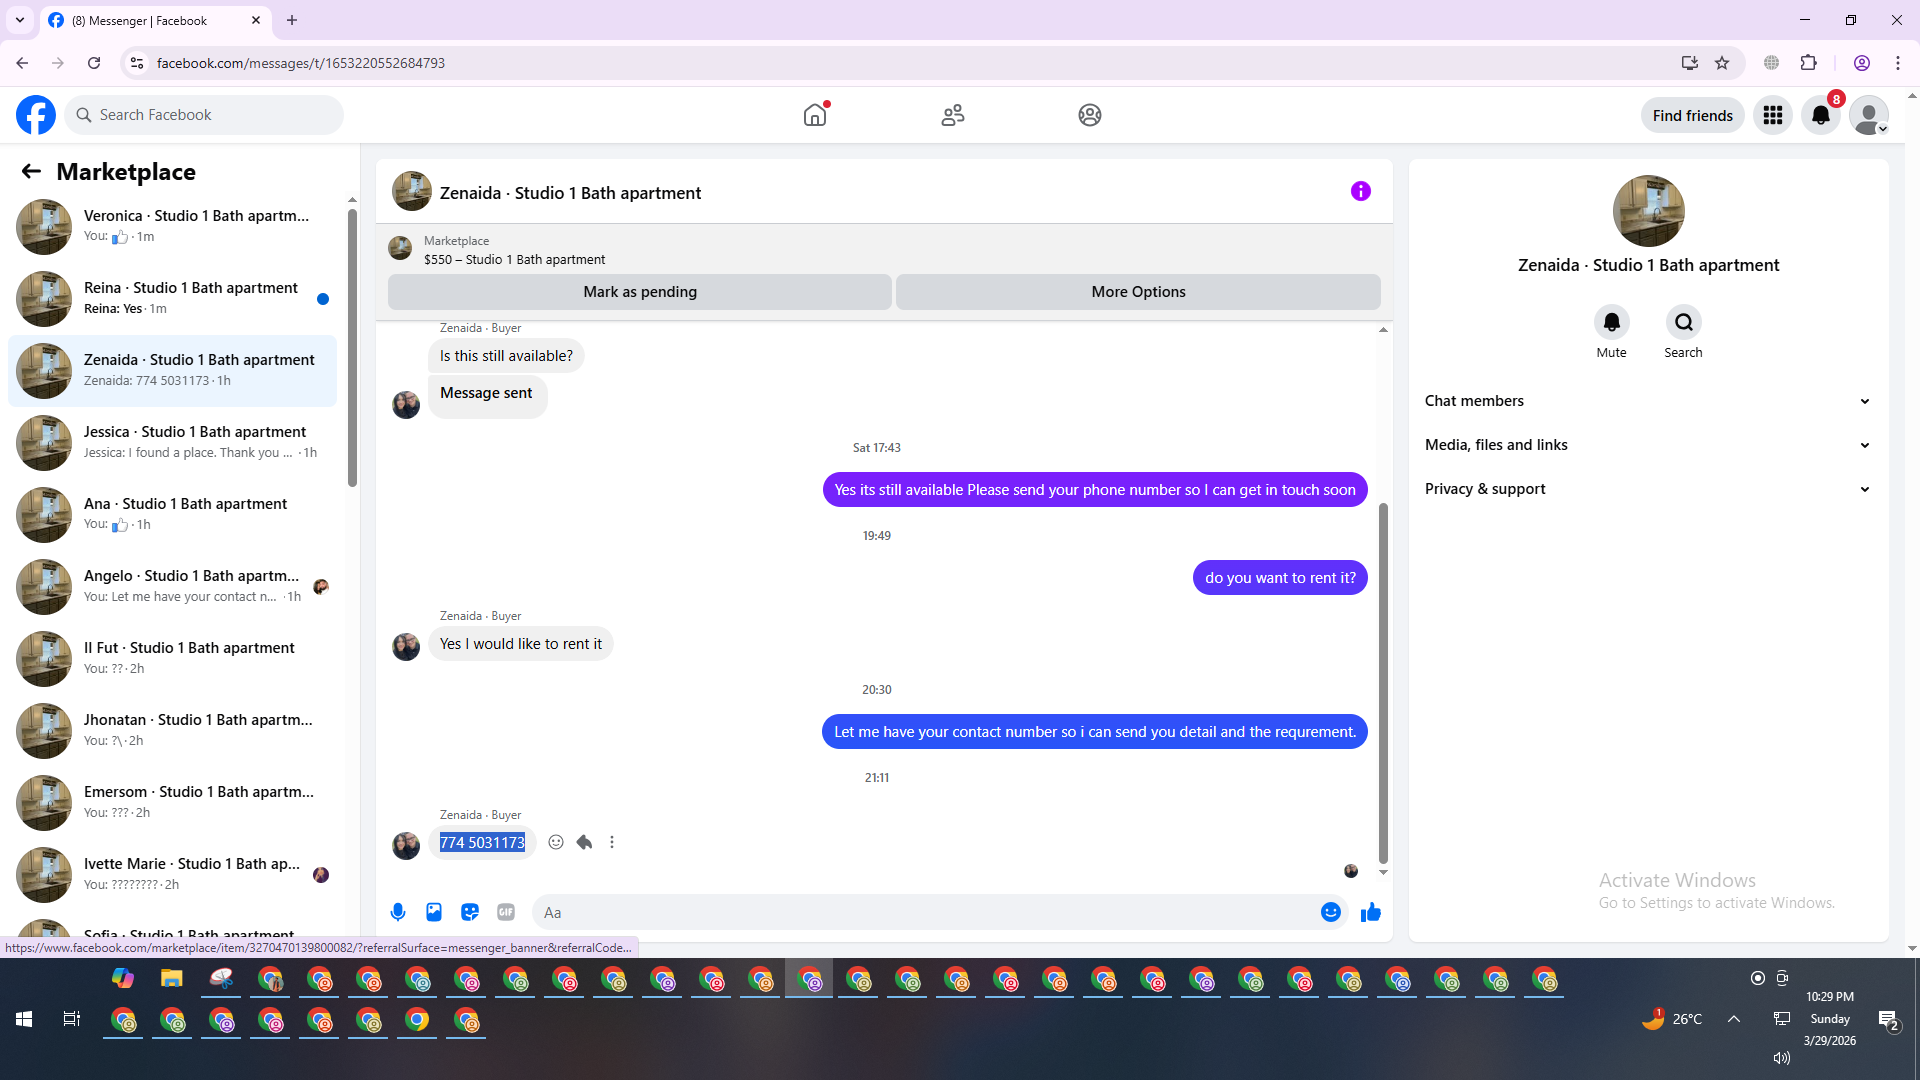Click the Search Facebook field

(204, 115)
